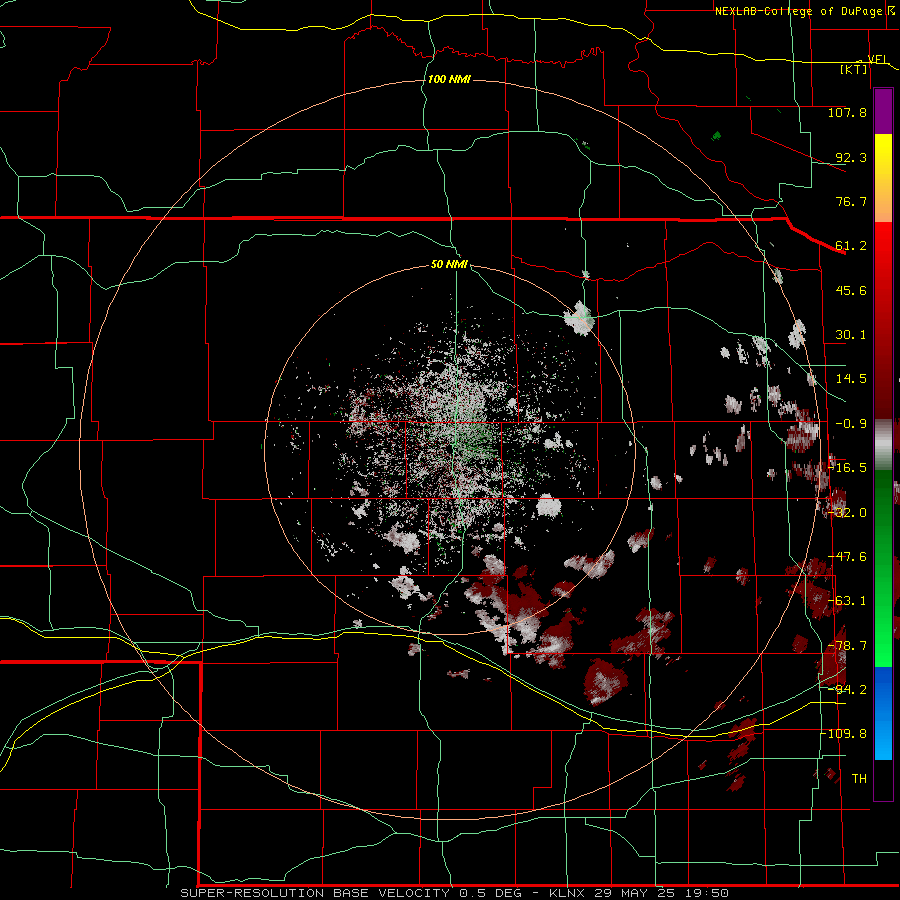Click the VEL product label

click(877, 59)
